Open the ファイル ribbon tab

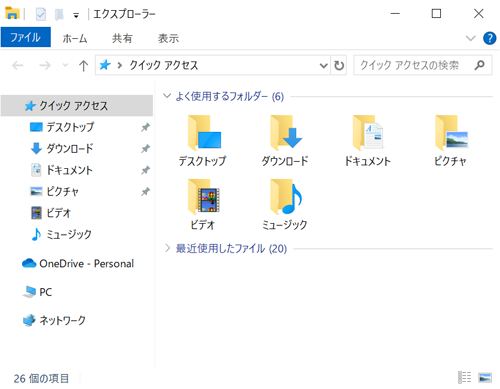tap(26, 37)
